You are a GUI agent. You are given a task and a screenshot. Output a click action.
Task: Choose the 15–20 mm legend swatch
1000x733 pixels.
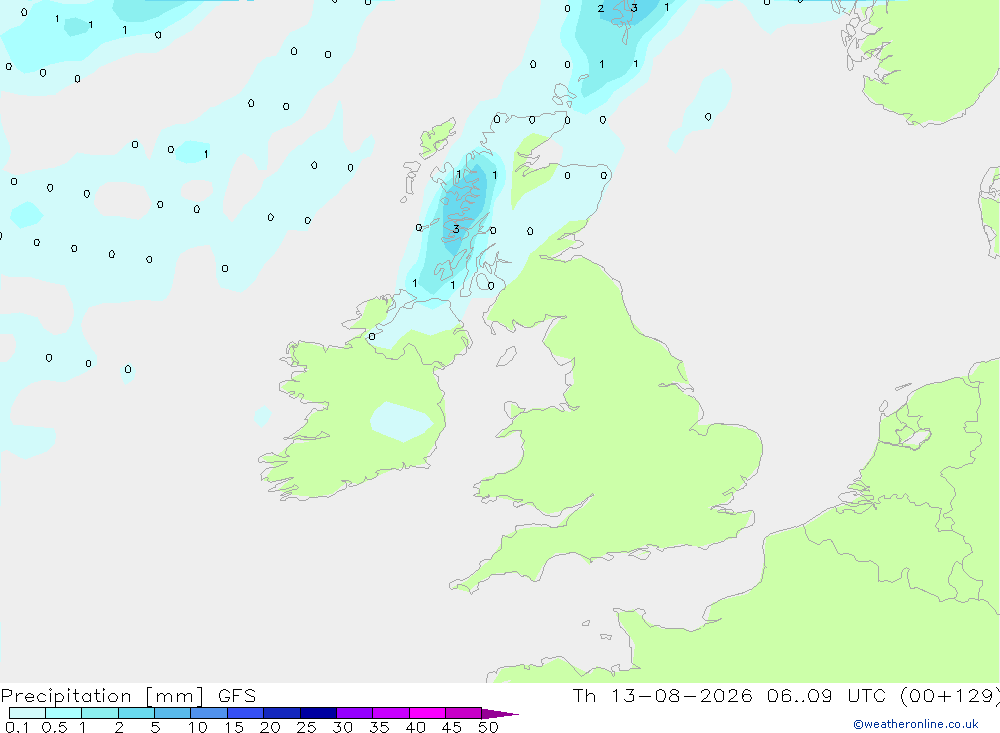[246, 713]
